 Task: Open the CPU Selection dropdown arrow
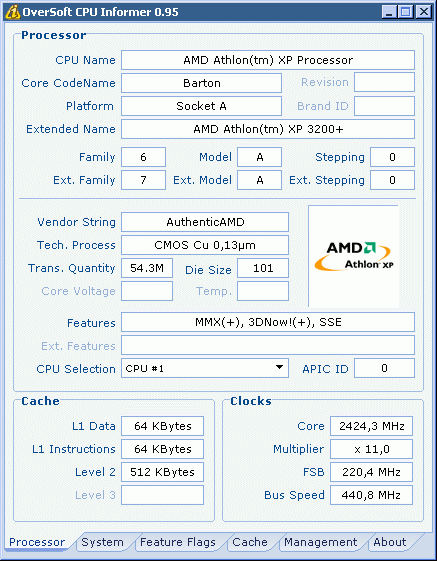(280, 368)
